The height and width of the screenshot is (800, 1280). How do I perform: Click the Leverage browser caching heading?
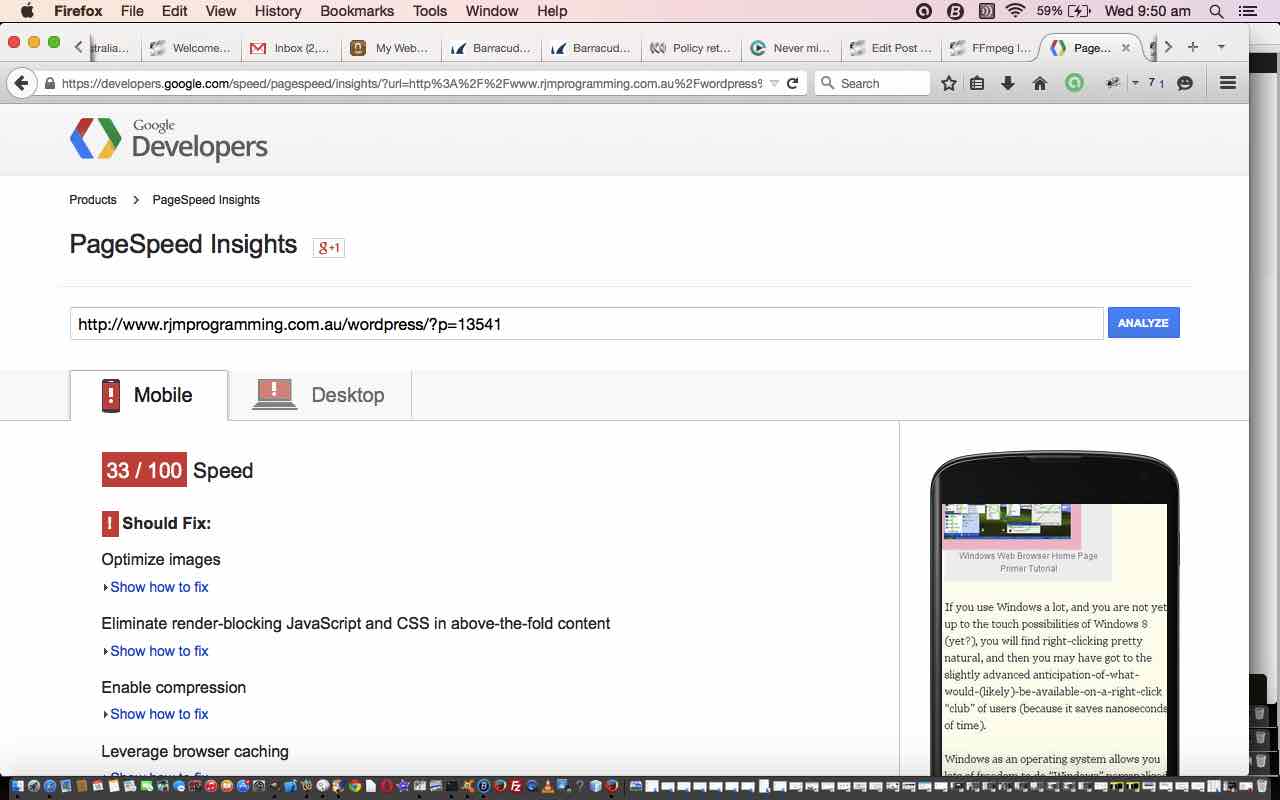(x=195, y=751)
